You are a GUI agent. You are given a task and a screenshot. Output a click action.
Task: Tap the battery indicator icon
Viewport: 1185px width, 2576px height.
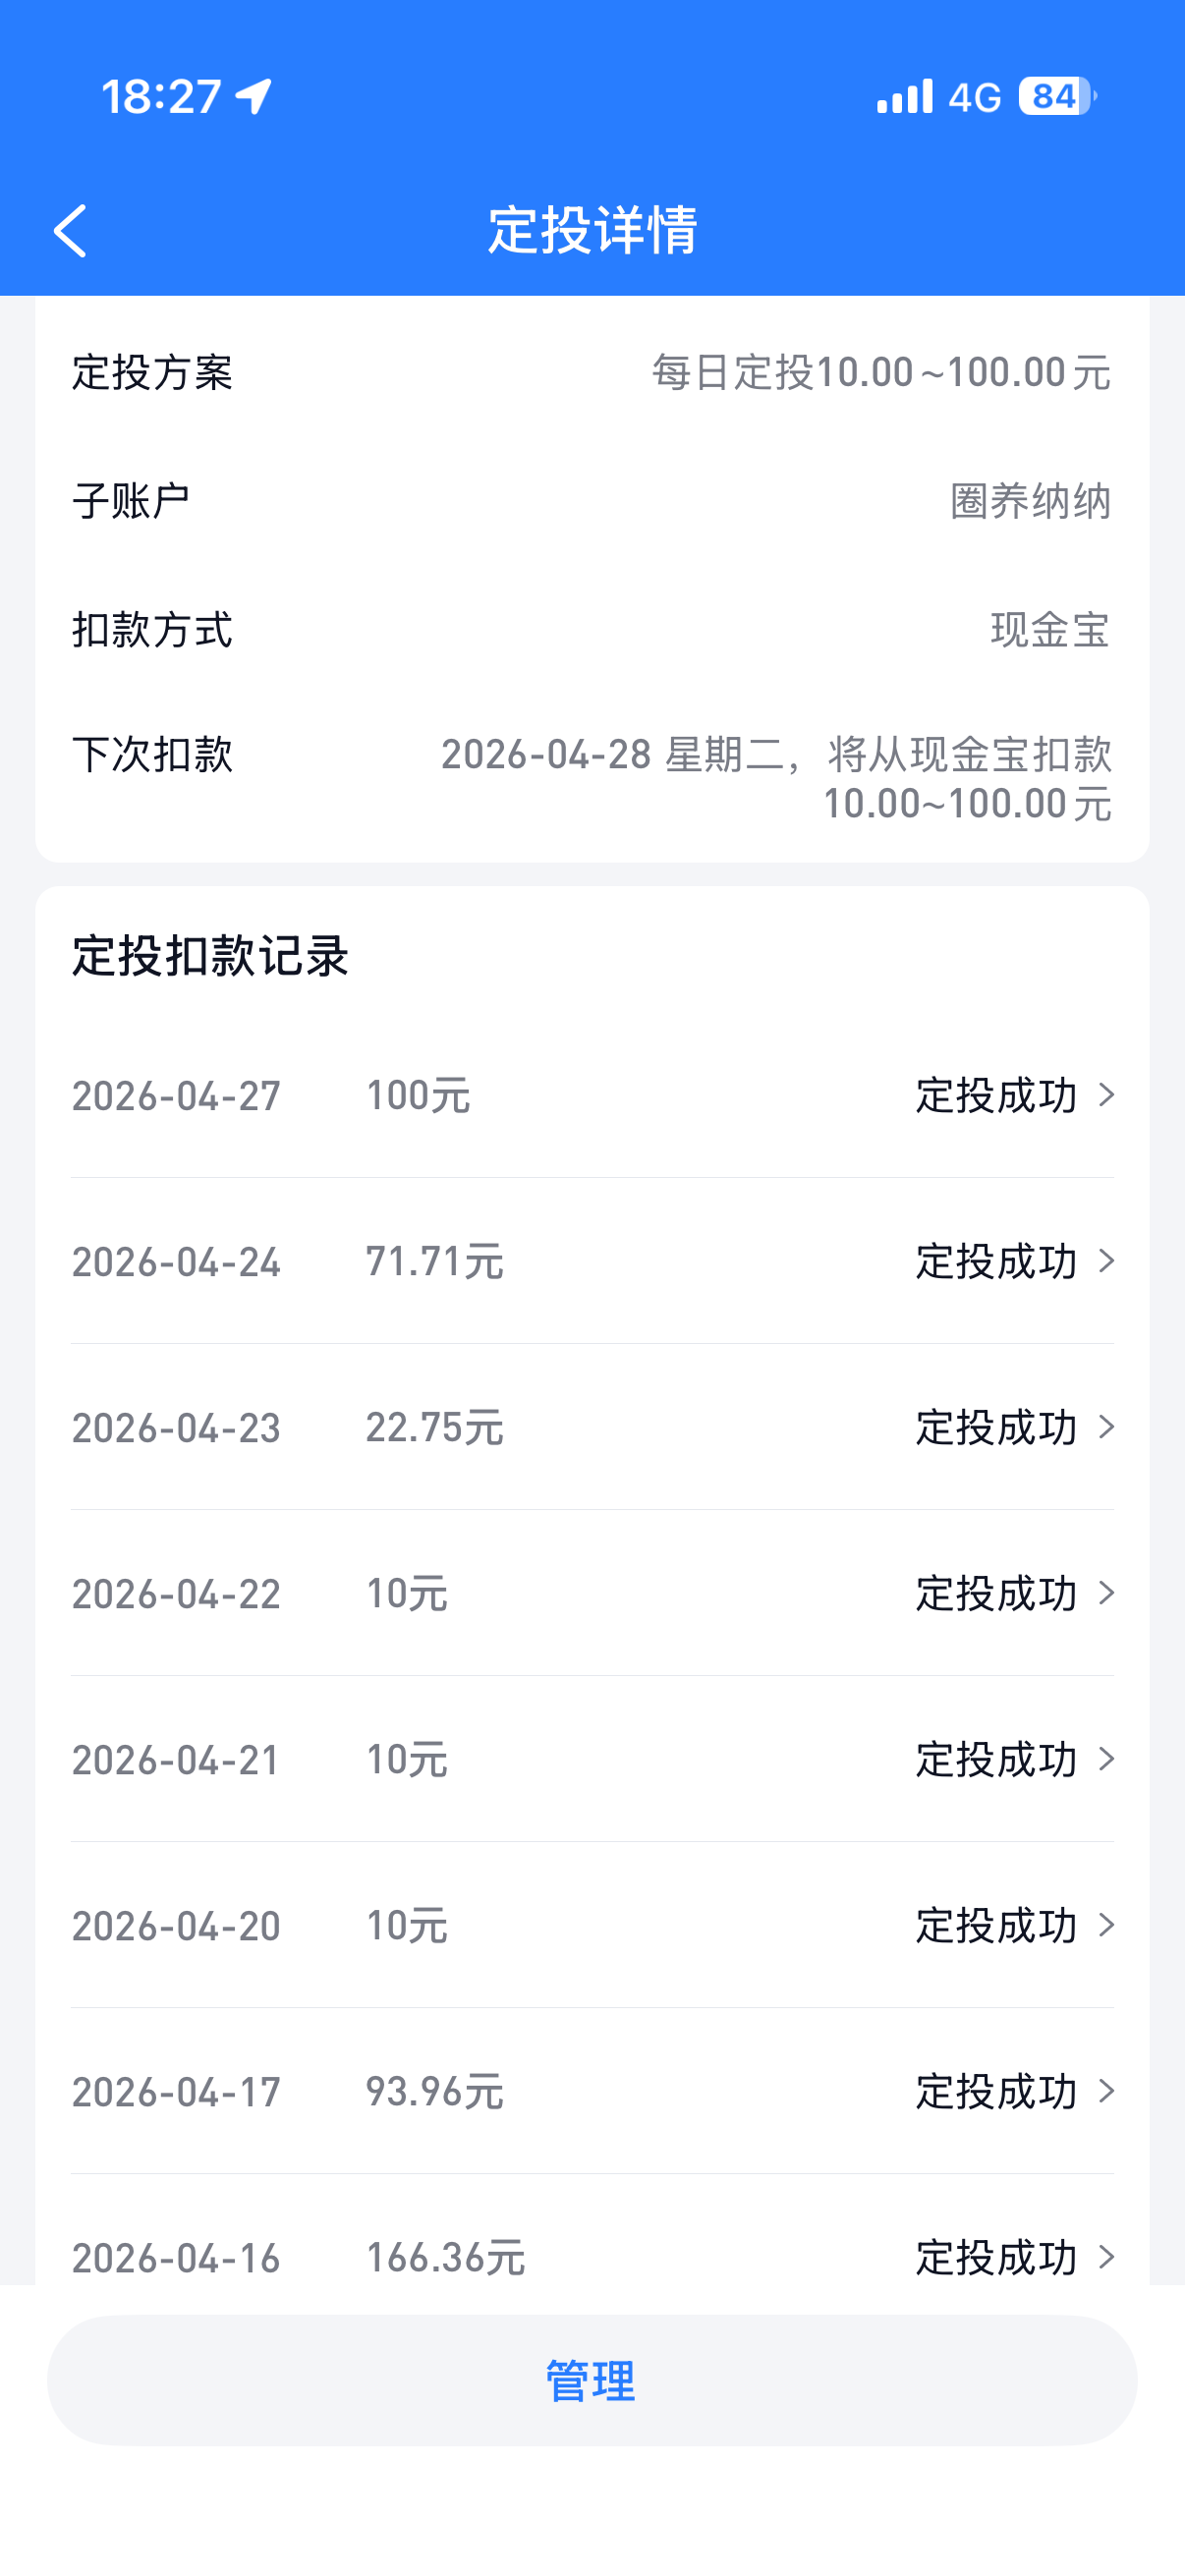[x=1056, y=97]
